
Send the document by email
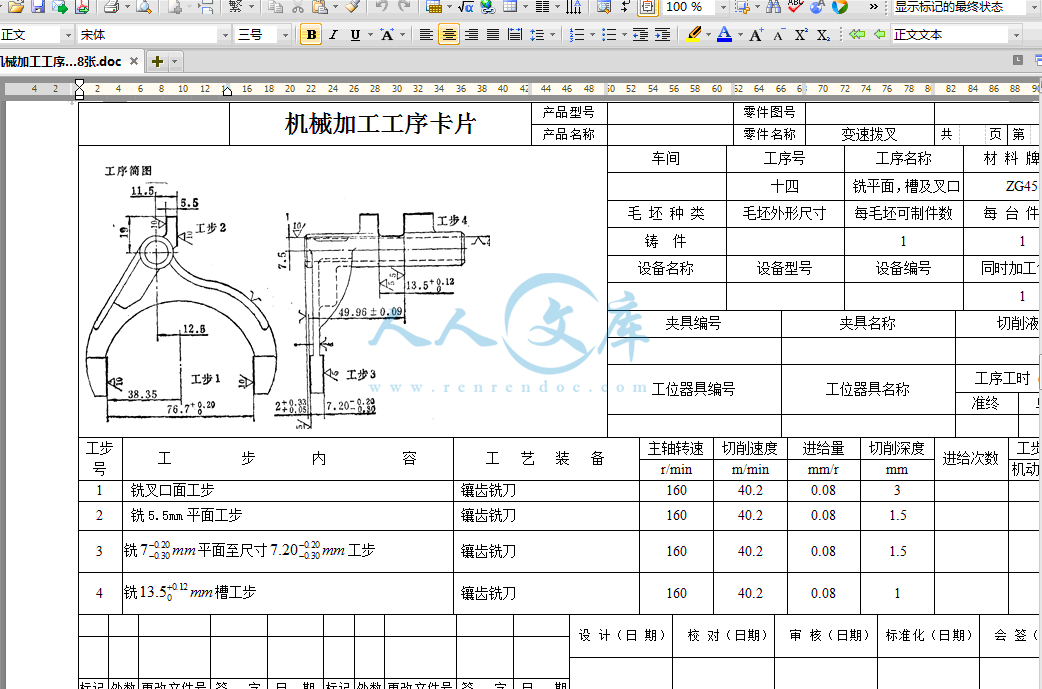click(60, 7)
